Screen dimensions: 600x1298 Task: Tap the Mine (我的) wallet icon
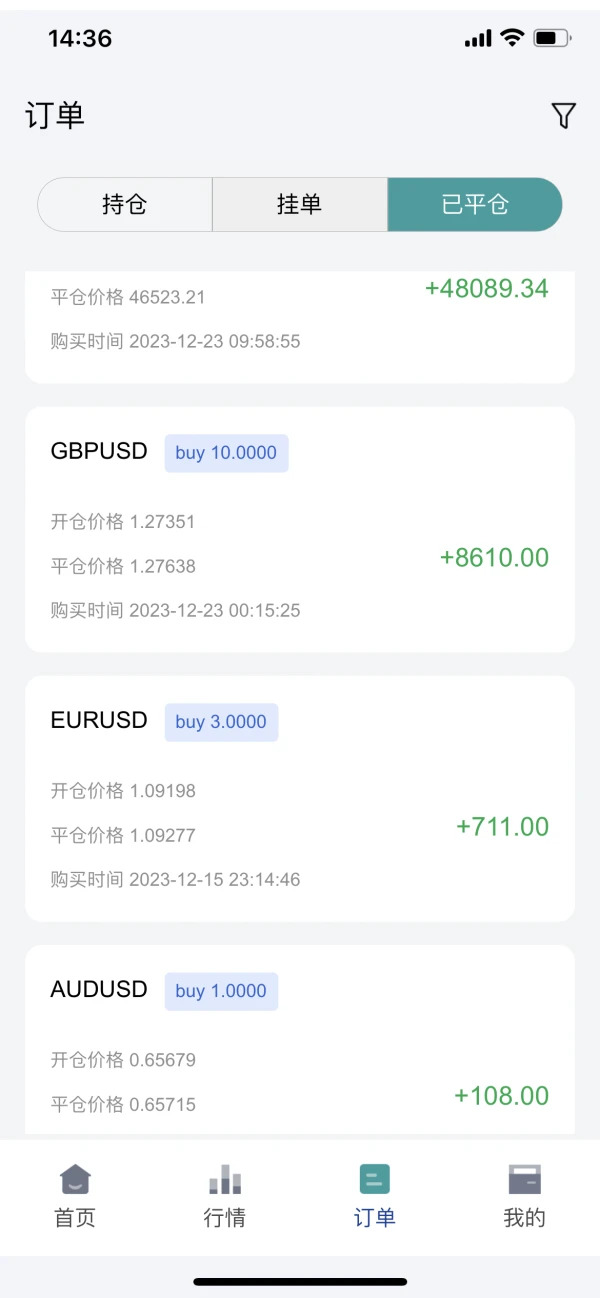524,1180
